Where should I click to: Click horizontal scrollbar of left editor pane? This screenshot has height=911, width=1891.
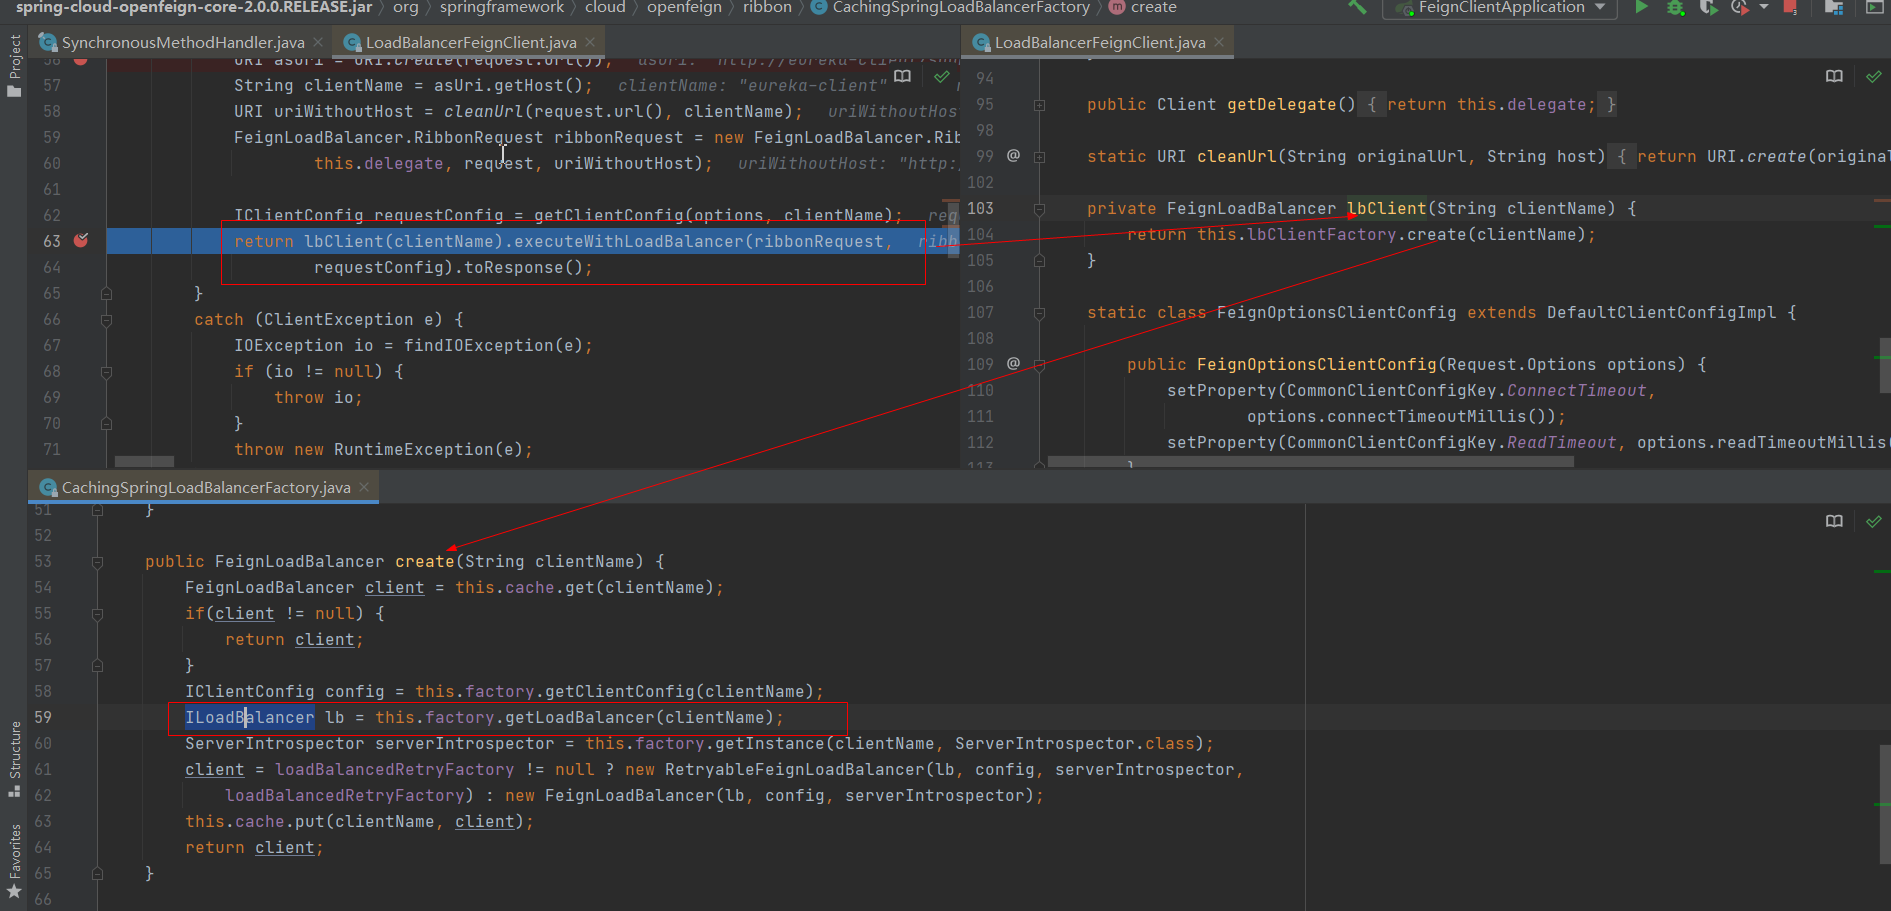pos(145,462)
